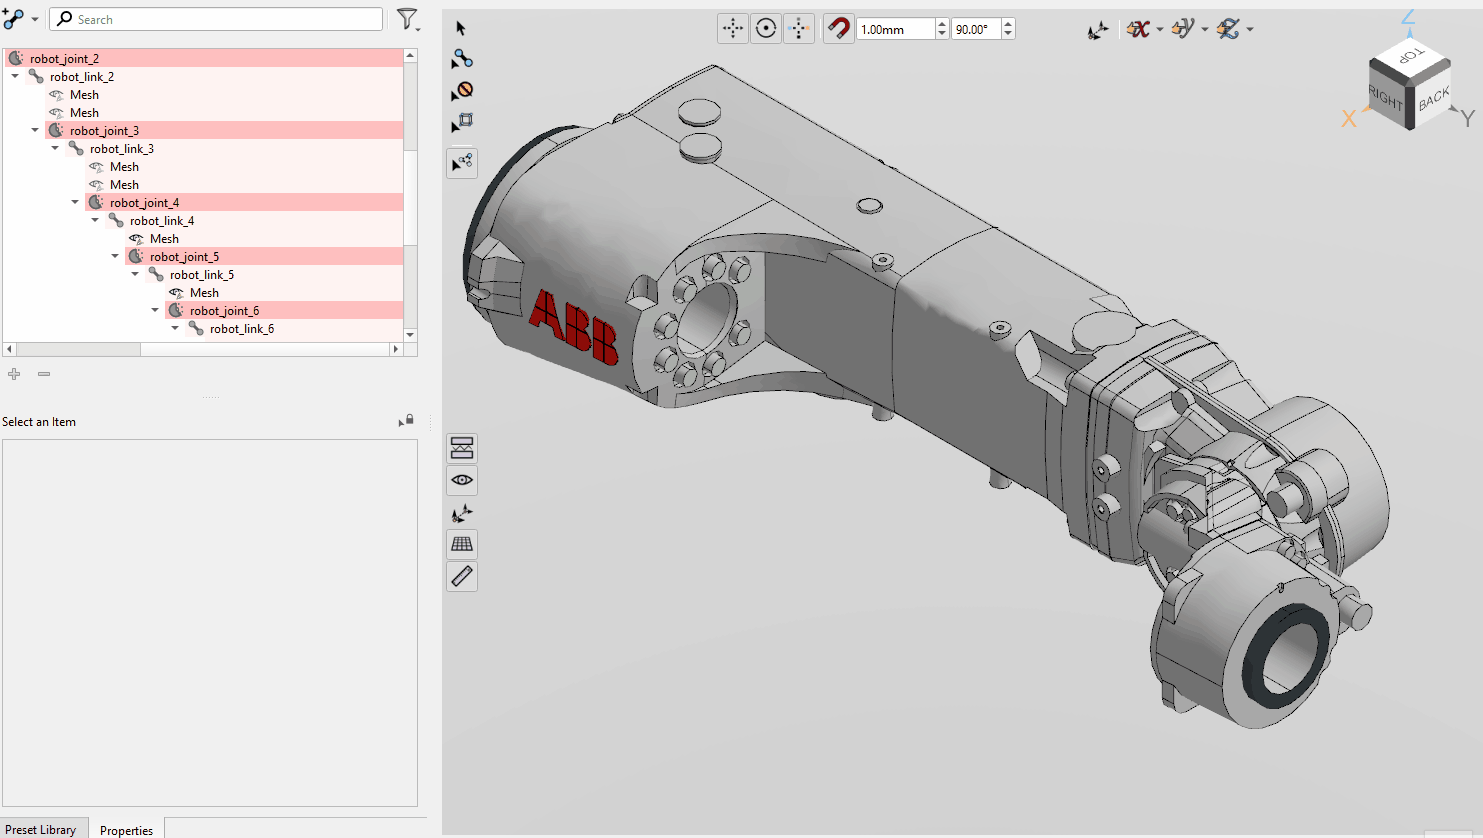Collapse the robot_link_5 tree node
Viewport: 1483px width, 838px height.
pos(135,274)
